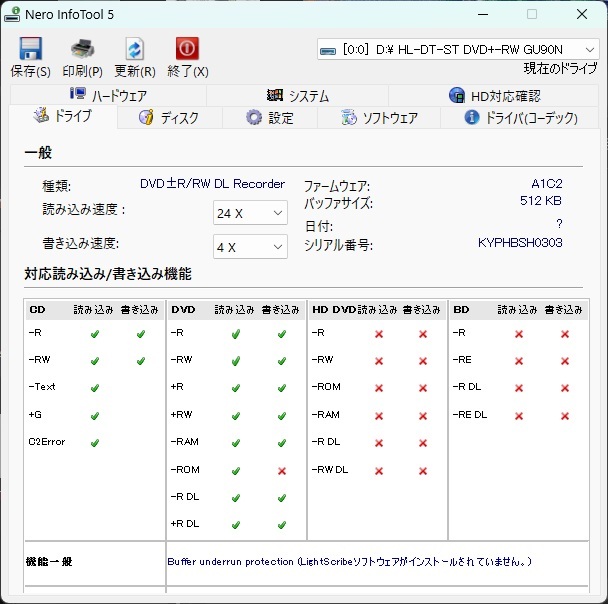The width and height of the screenshot is (608, 604).
Task: Switch to the システム tab
Action: click(x=298, y=96)
